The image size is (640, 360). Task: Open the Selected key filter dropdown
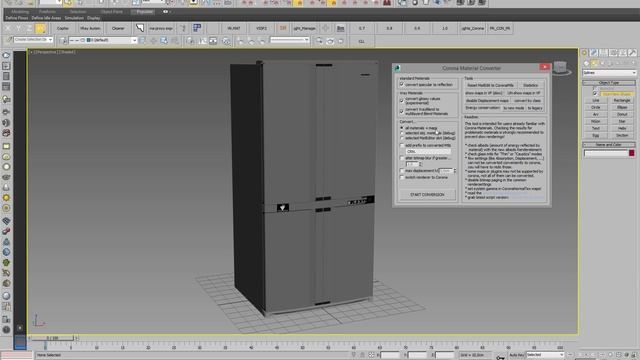(545, 355)
